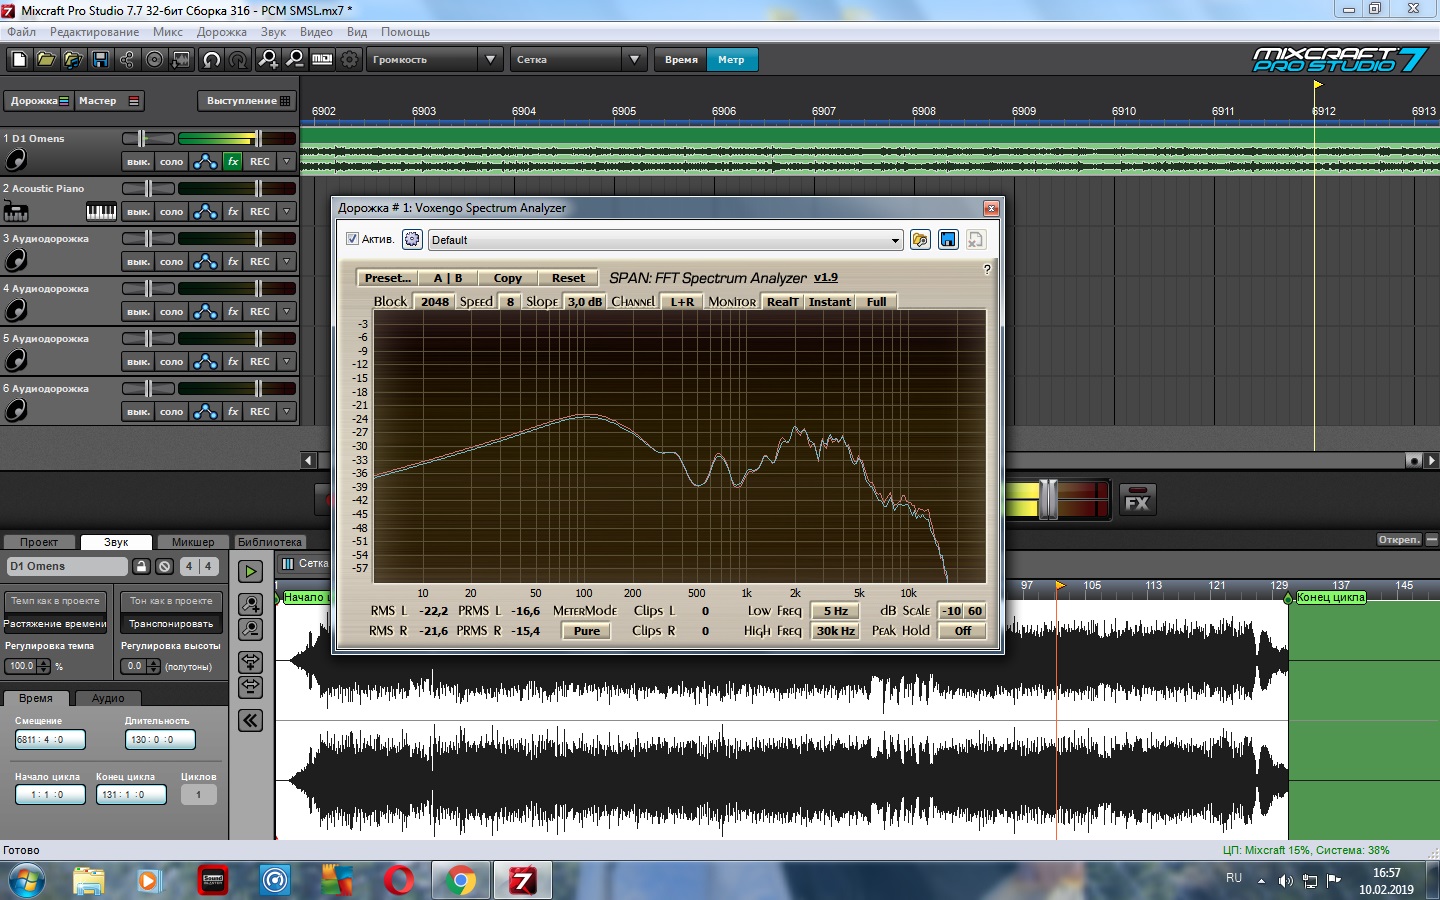Mute track 4 Аудиодорожка
Viewport: 1440px width, 900px height.
(138, 311)
